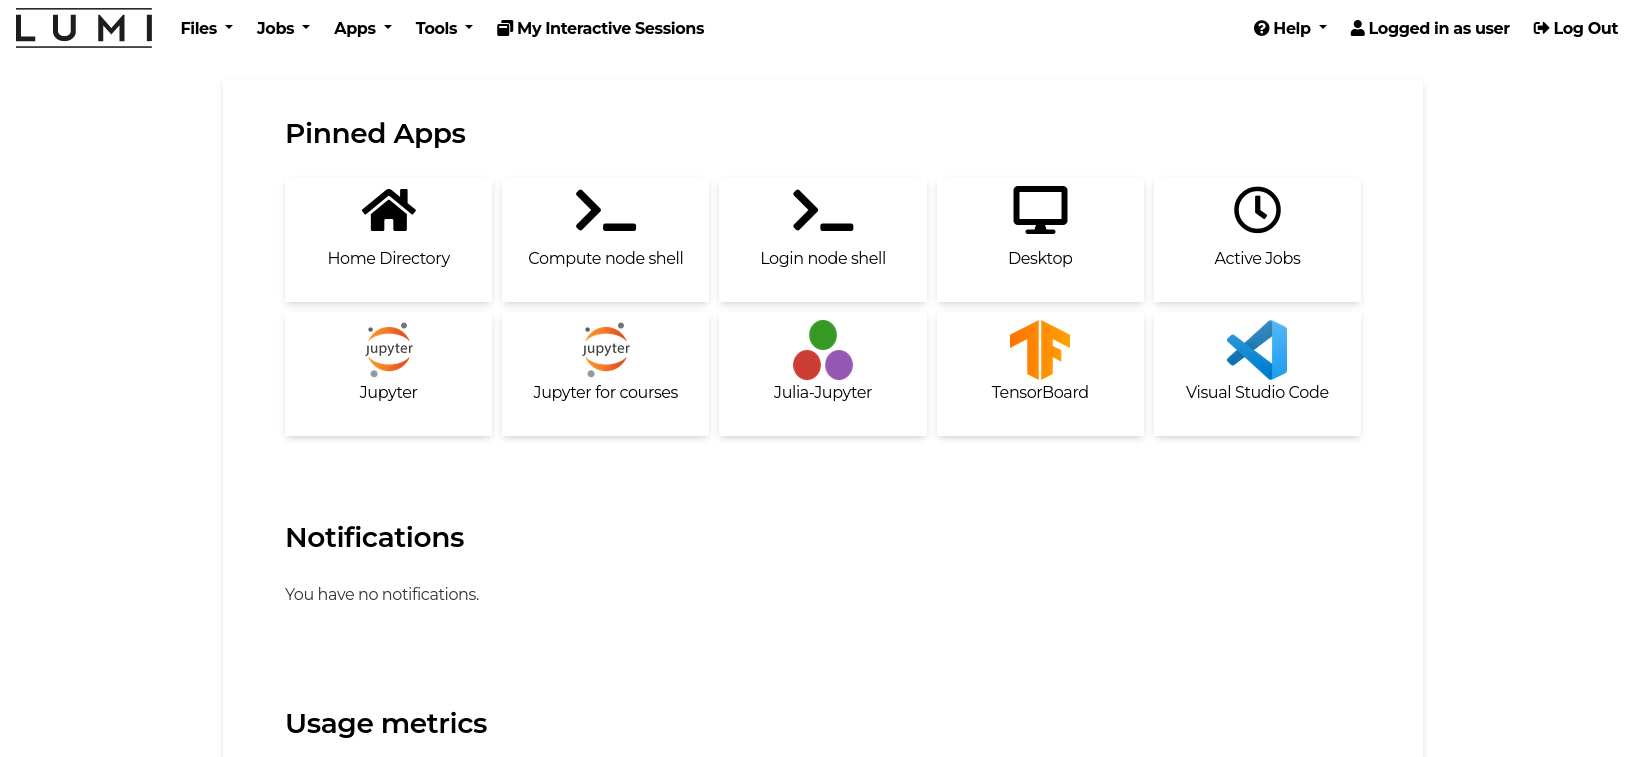Click the LUMI logo
This screenshot has width=1646, height=757.
pyautogui.click(x=84, y=28)
